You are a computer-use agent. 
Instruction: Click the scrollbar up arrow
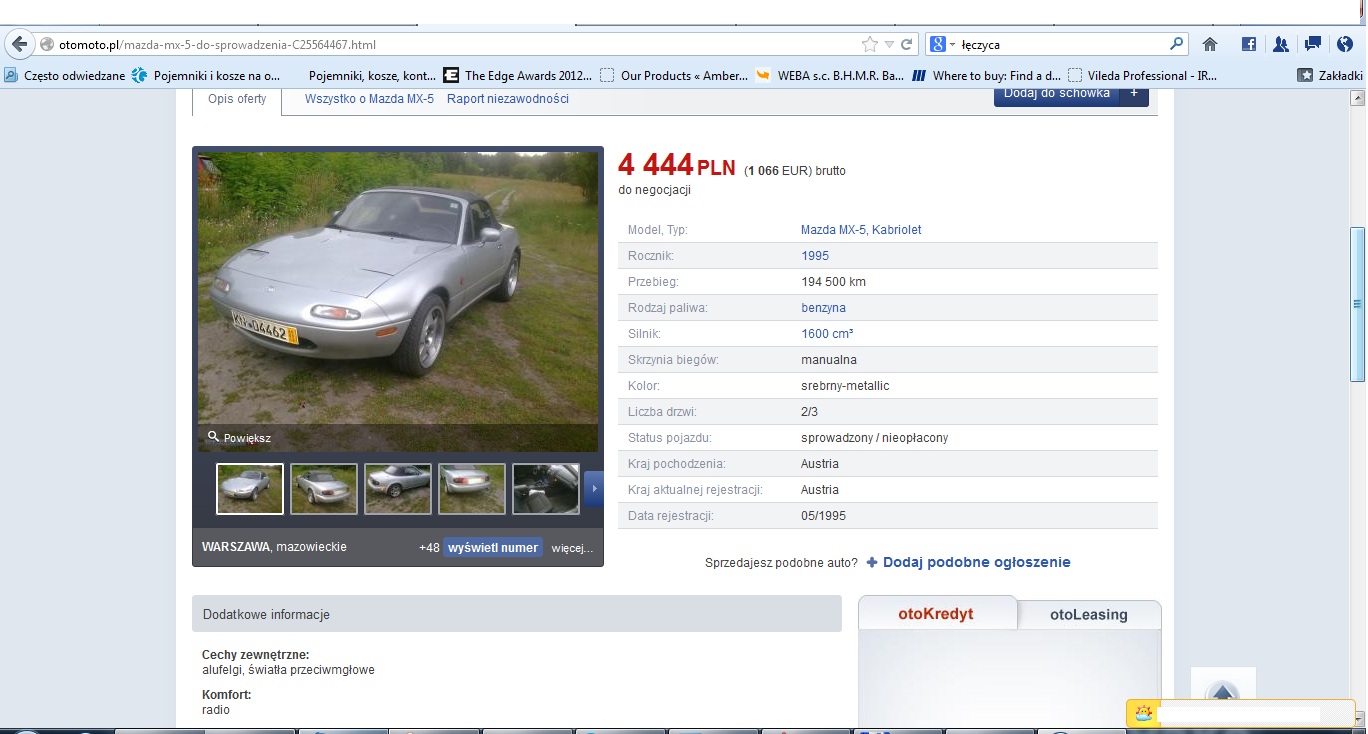tap(1357, 98)
